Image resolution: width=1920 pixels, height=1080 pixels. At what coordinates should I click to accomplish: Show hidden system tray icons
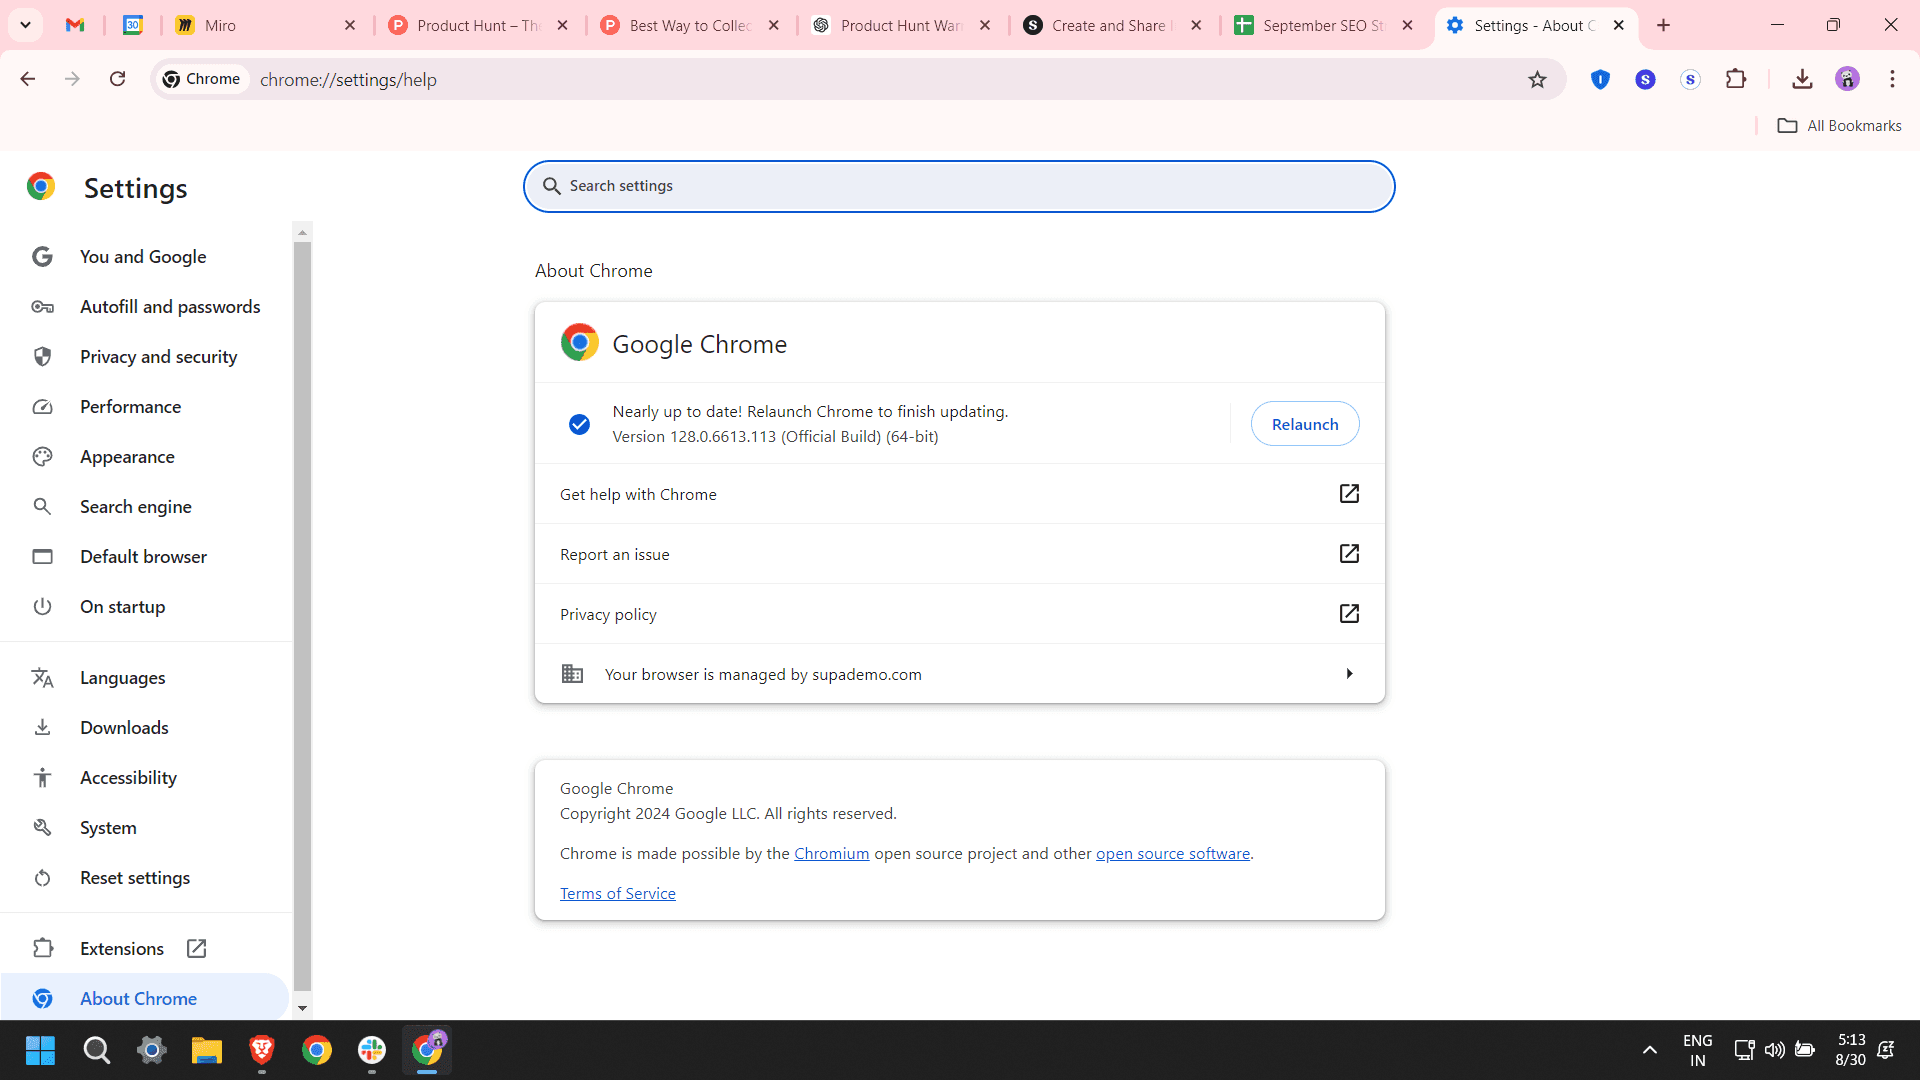click(x=1649, y=1050)
